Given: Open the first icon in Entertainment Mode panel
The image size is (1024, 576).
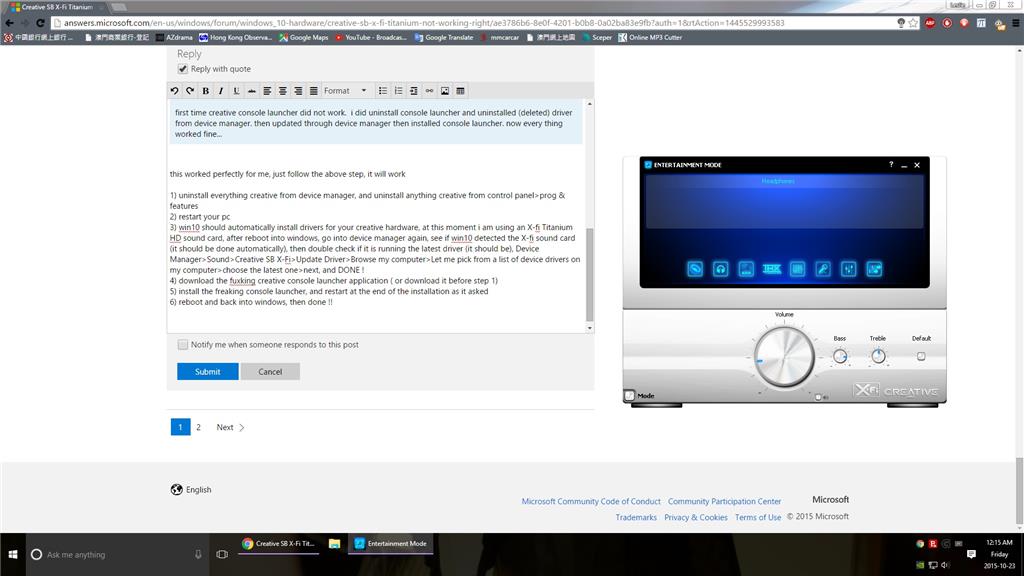Looking at the screenshot, I should coord(695,269).
